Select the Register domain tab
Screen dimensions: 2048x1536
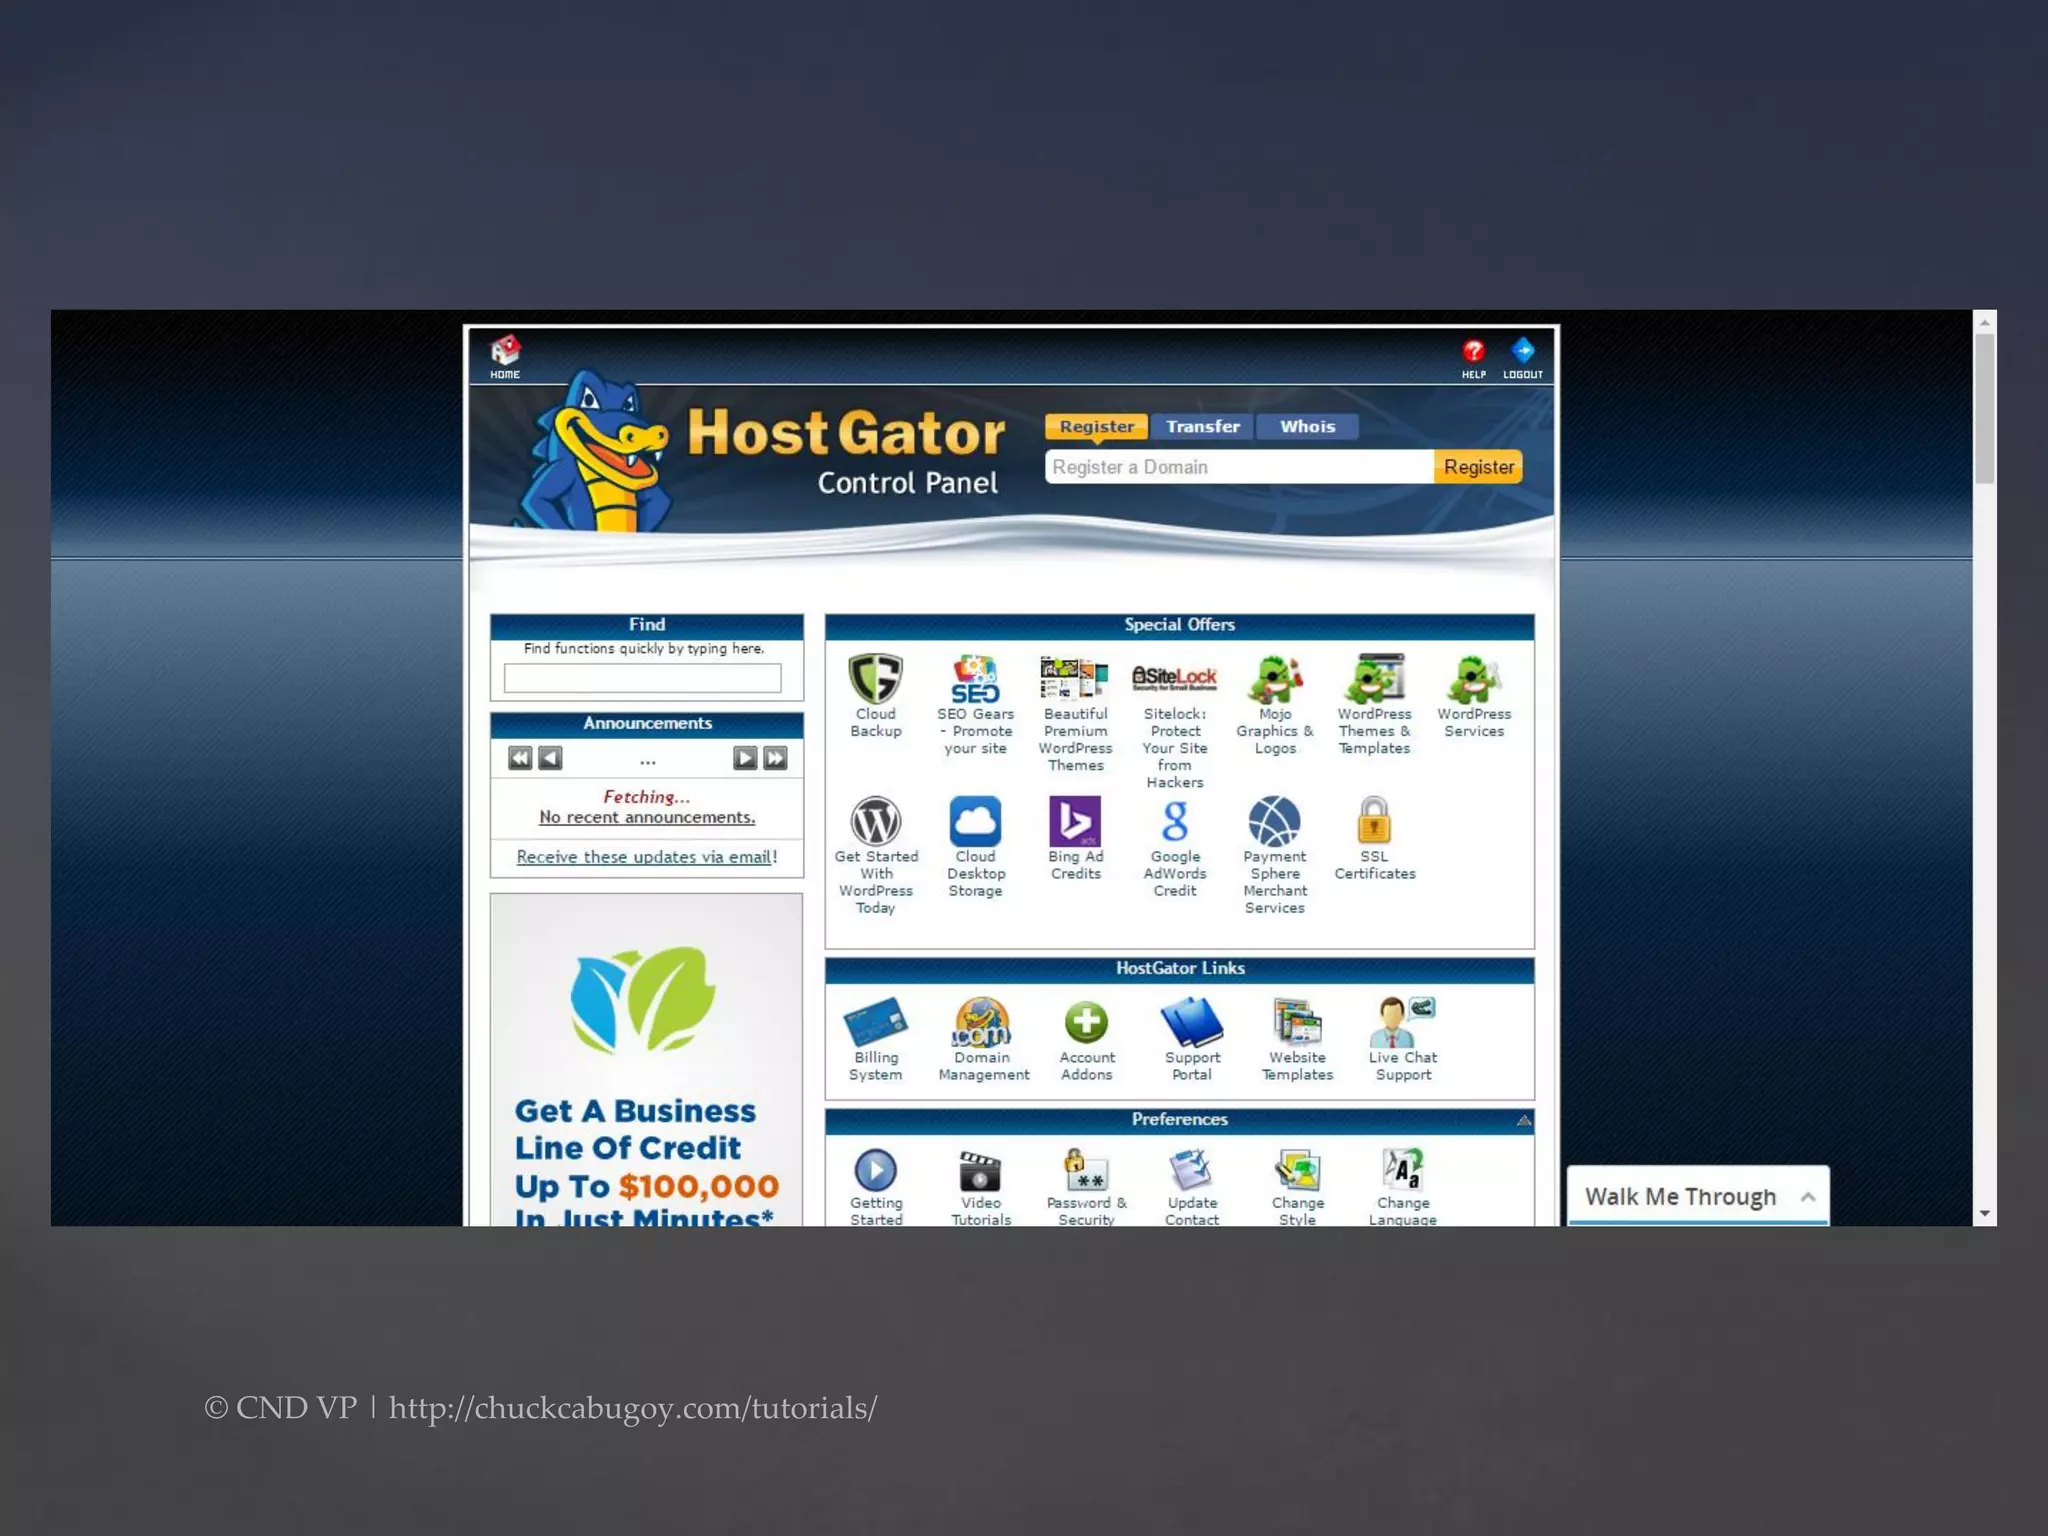tap(1096, 427)
